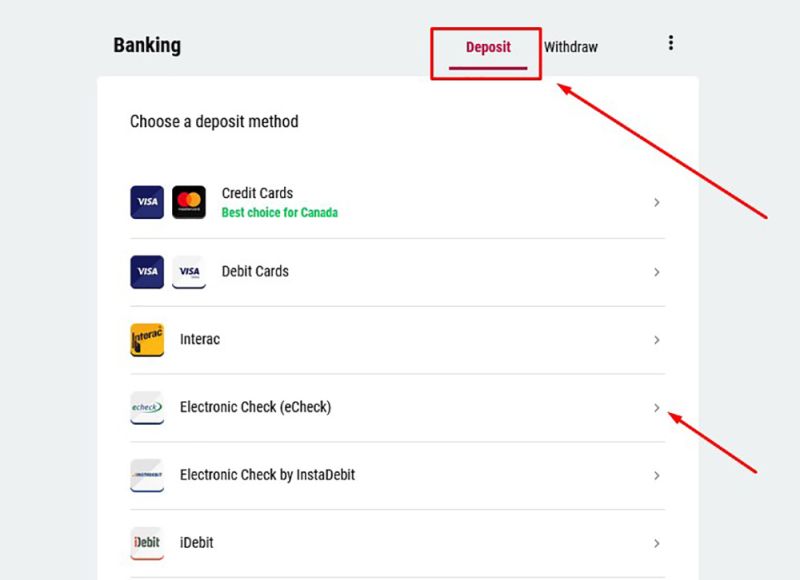Screen dimensions: 800x580
Task: Open the three-dot more options menu
Action: coord(670,43)
